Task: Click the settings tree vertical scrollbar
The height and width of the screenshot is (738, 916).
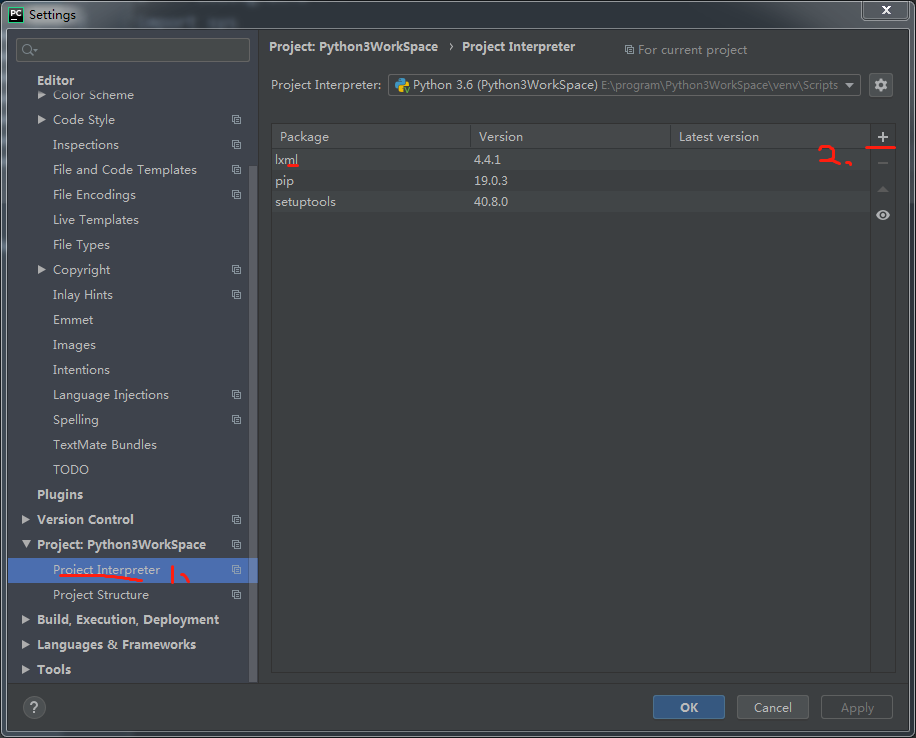Action: click(x=253, y=424)
